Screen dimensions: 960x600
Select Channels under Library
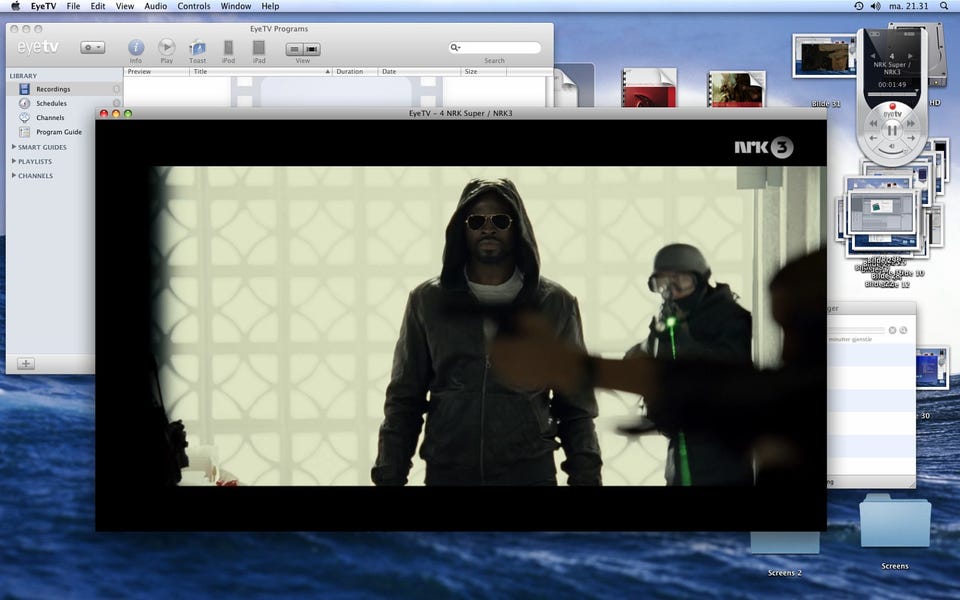(x=50, y=118)
